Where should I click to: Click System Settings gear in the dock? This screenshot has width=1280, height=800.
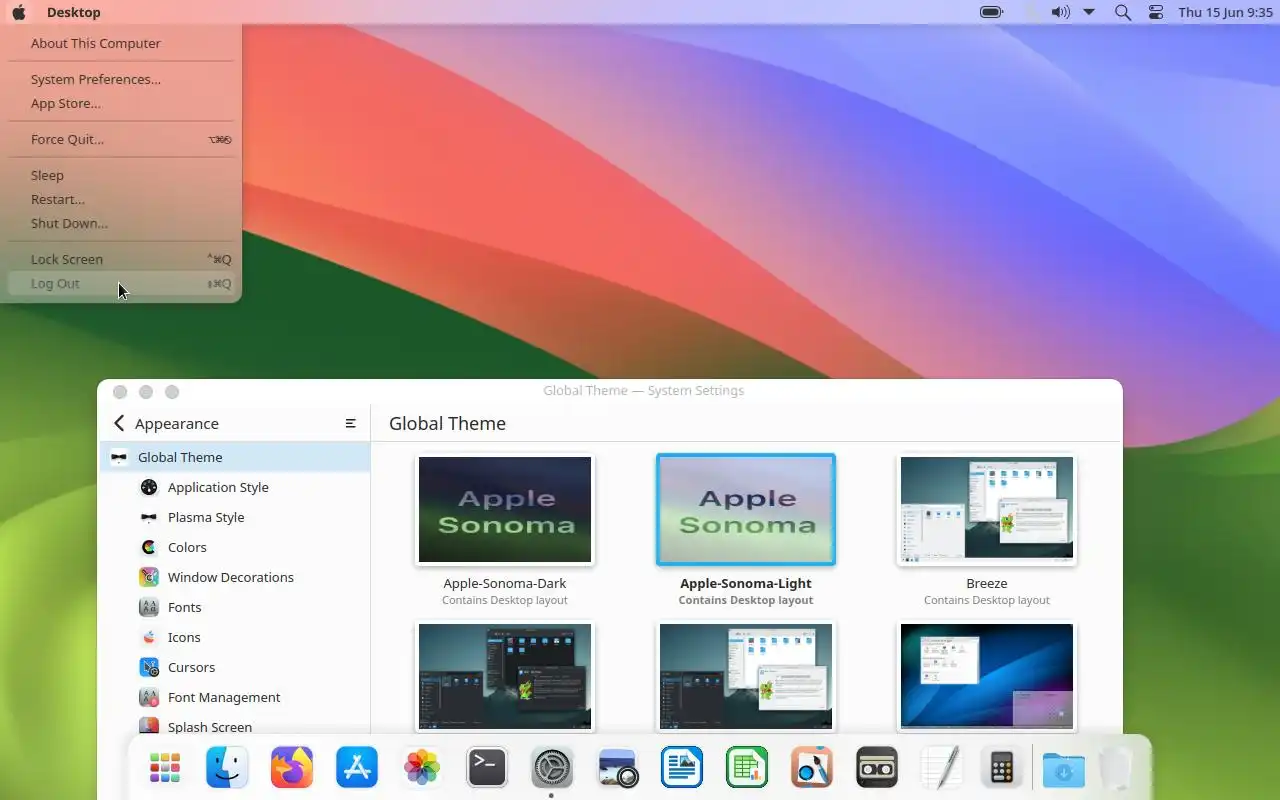tap(552, 768)
